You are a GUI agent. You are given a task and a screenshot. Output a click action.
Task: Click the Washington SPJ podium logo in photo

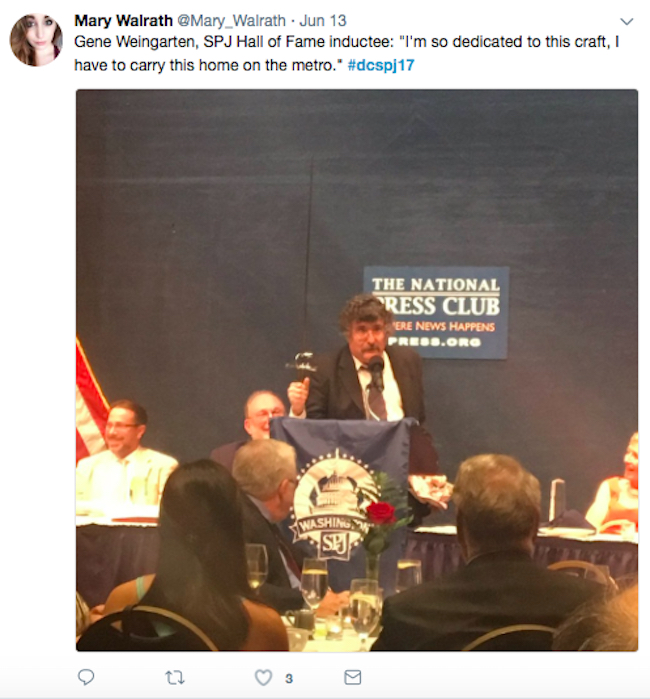[335, 505]
